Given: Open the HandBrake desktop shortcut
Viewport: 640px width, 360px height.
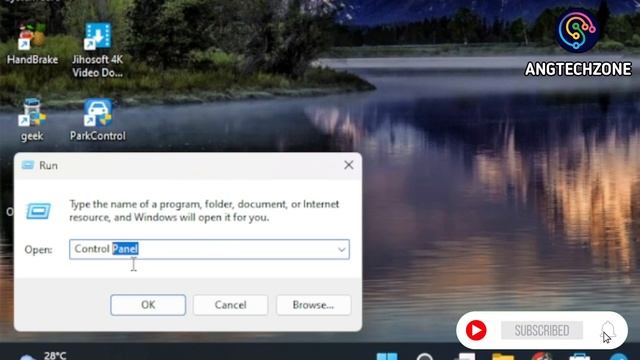Looking at the screenshot, I should click(x=32, y=44).
